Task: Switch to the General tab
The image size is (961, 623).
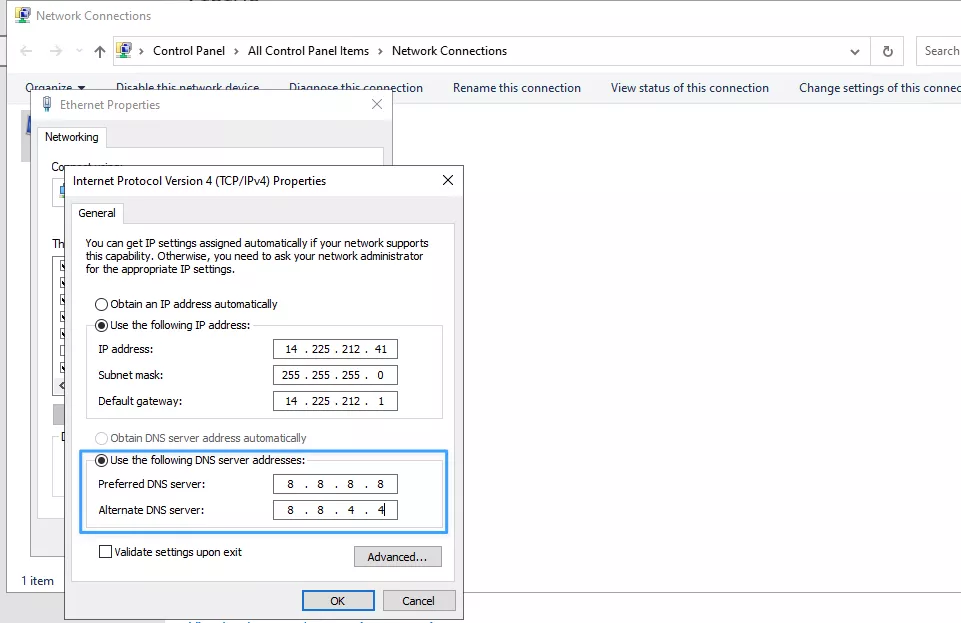Action: pyautogui.click(x=97, y=213)
